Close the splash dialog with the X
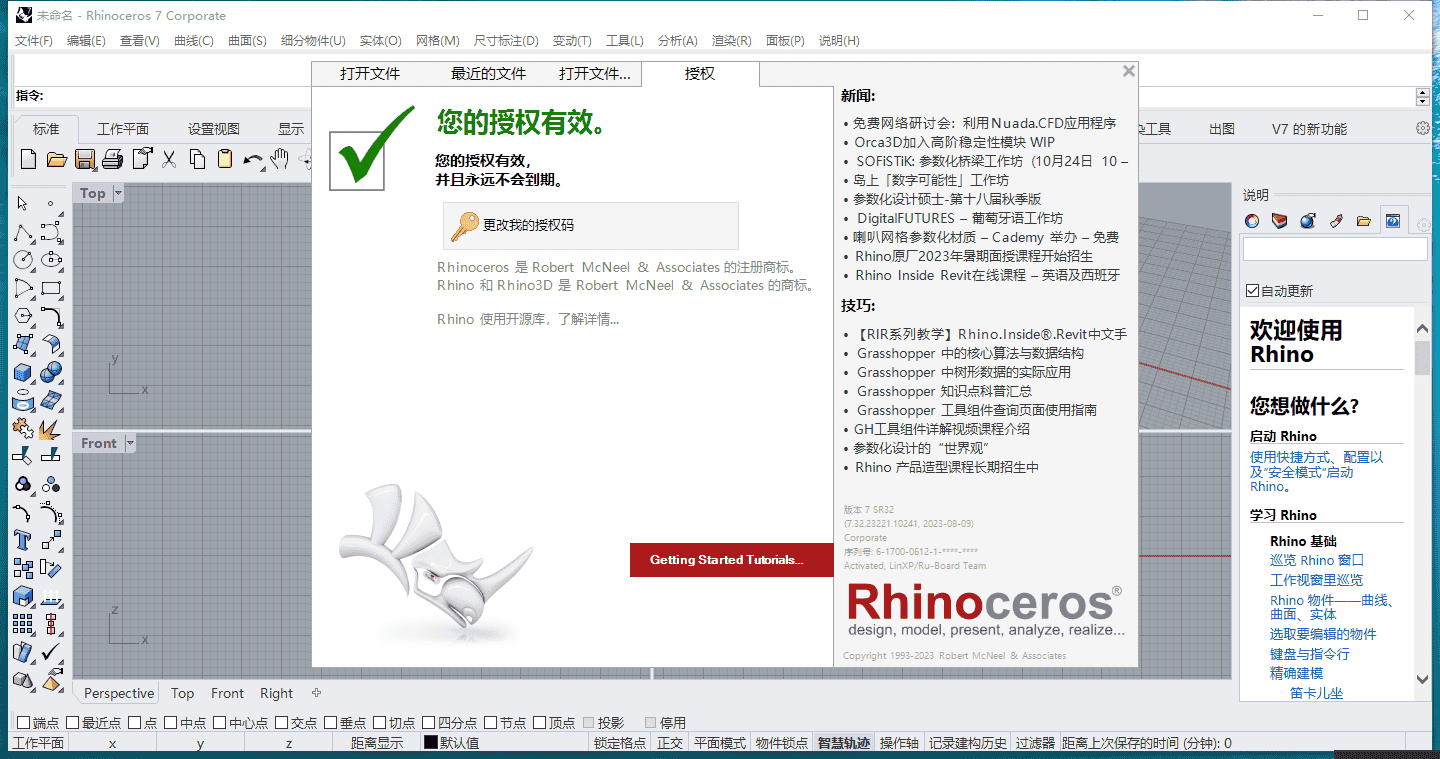 pyautogui.click(x=1129, y=71)
